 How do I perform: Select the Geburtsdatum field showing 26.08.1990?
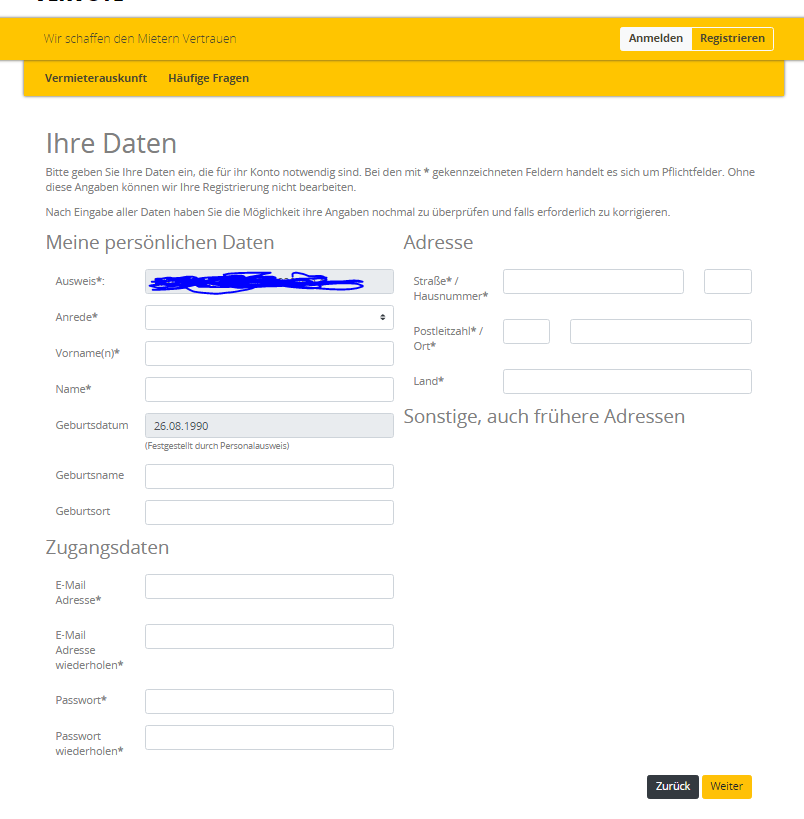(269, 425)
